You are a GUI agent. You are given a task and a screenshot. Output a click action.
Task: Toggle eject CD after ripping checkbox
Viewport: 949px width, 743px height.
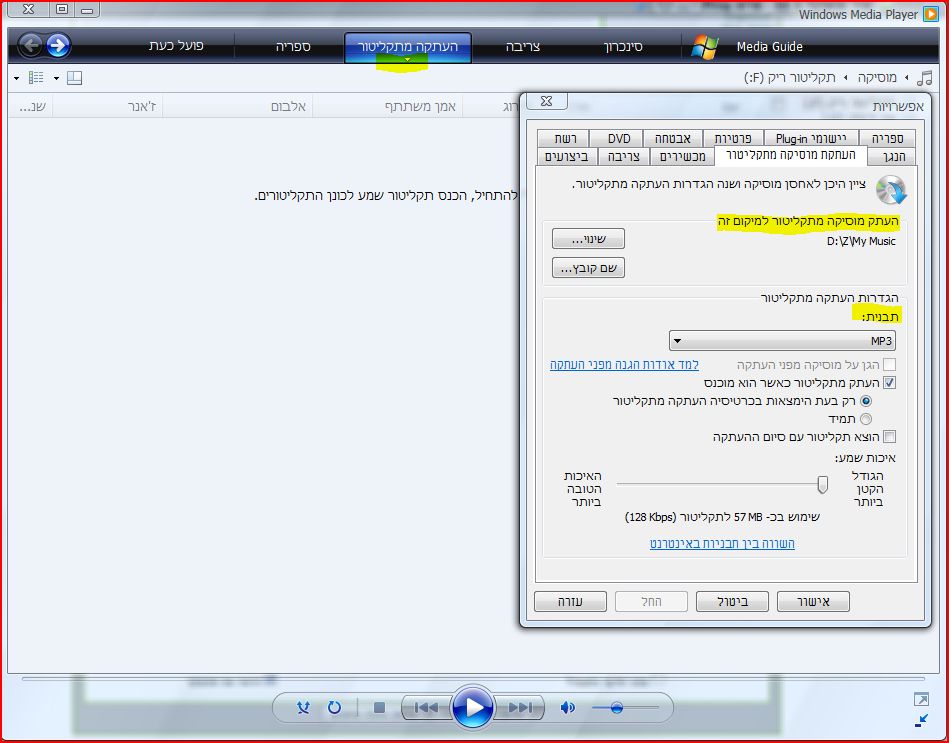[889, 436]
